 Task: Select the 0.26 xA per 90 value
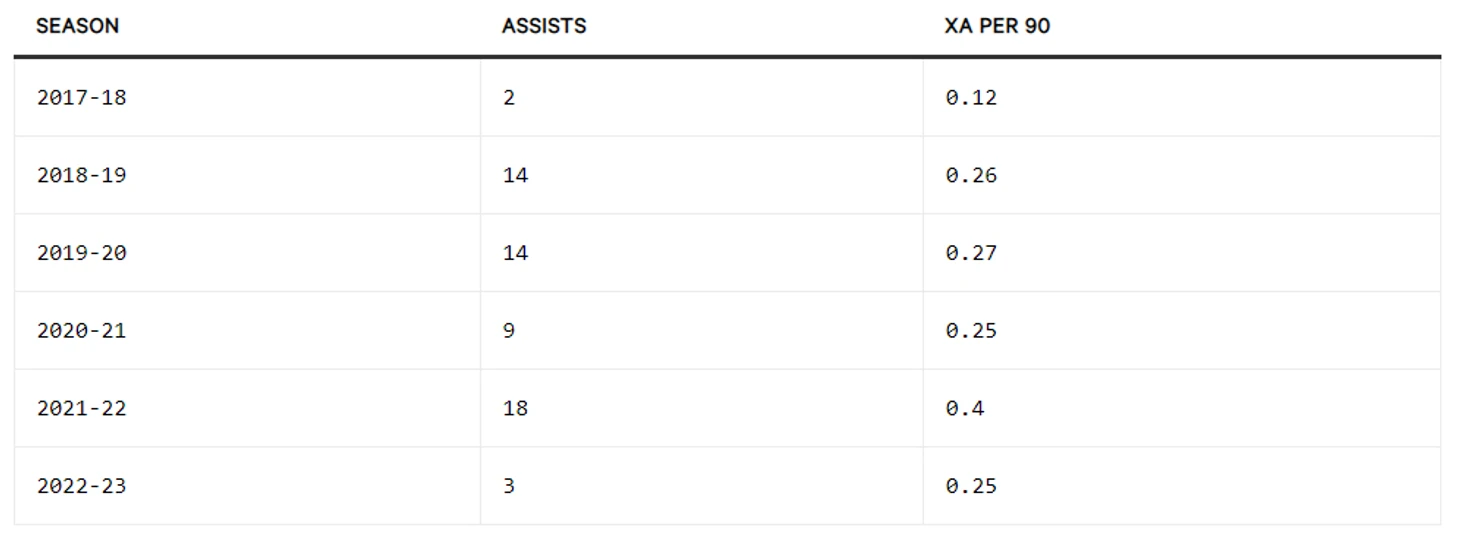pos(971,176)
